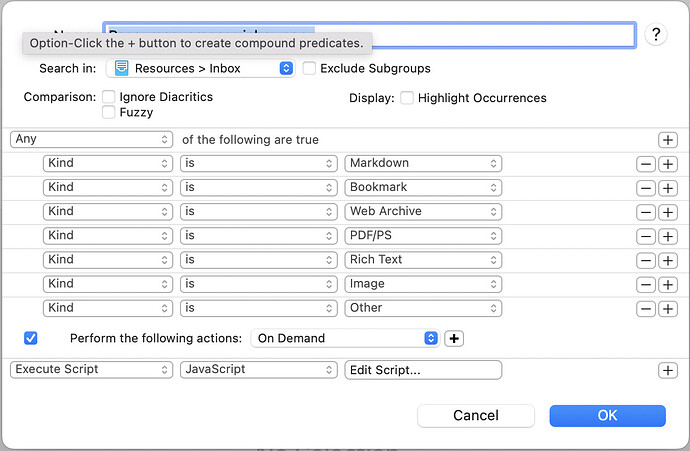Add a condition after the PDF/PS row

668,237
